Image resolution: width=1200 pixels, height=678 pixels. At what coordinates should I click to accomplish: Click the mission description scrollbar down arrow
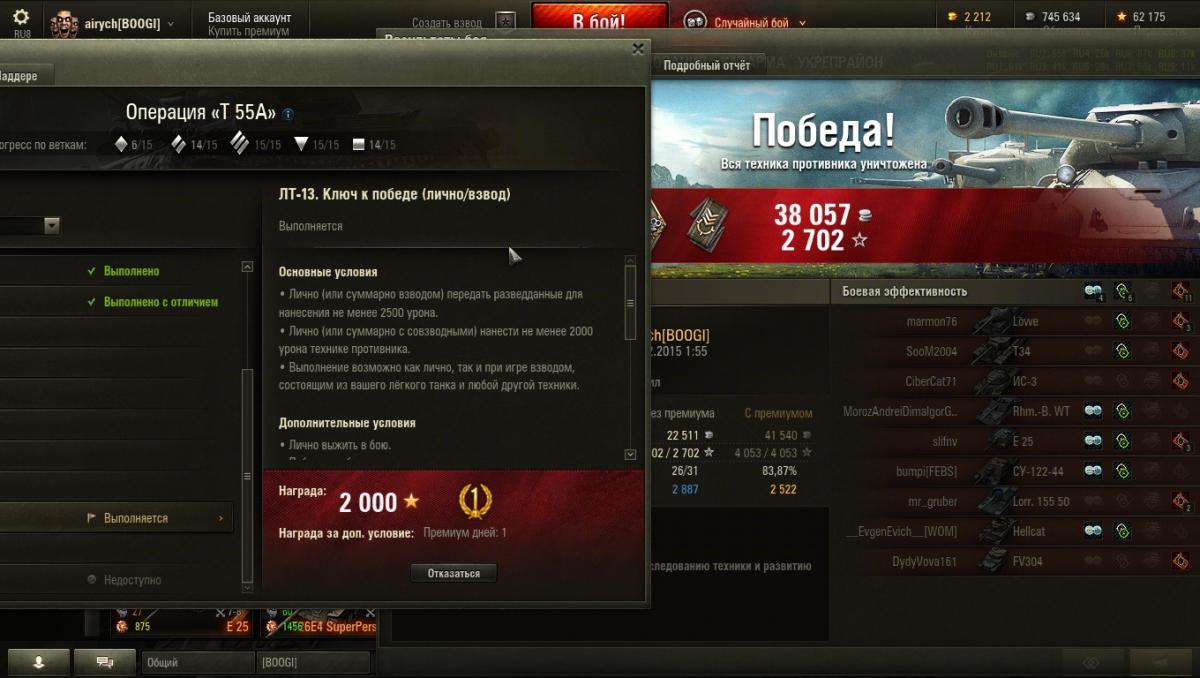[x=630, y=454]
